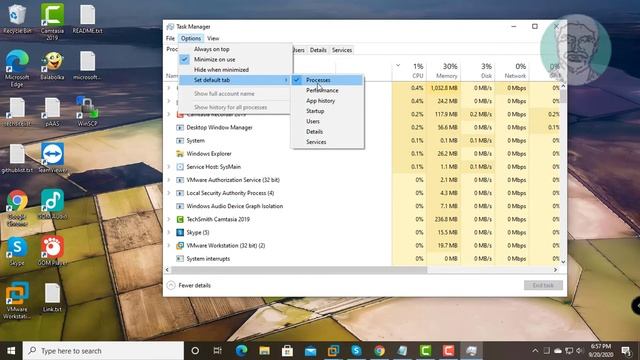Collapse view with Fewer details arrow
The height and width of the screenshot is (360, 640).
coord(171,285)
